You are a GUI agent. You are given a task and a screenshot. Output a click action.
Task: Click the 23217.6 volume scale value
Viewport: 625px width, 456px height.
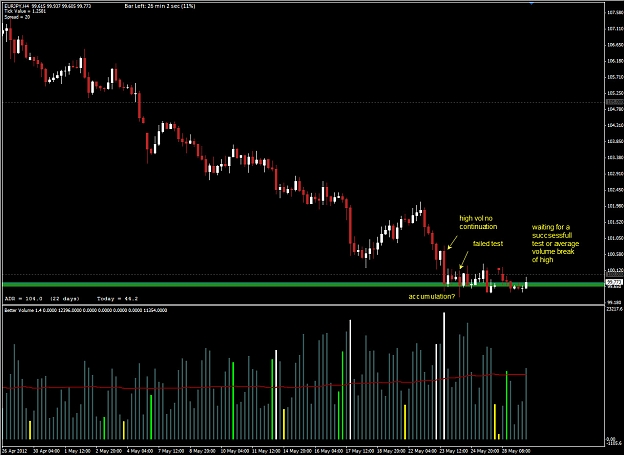click(615, 308)
